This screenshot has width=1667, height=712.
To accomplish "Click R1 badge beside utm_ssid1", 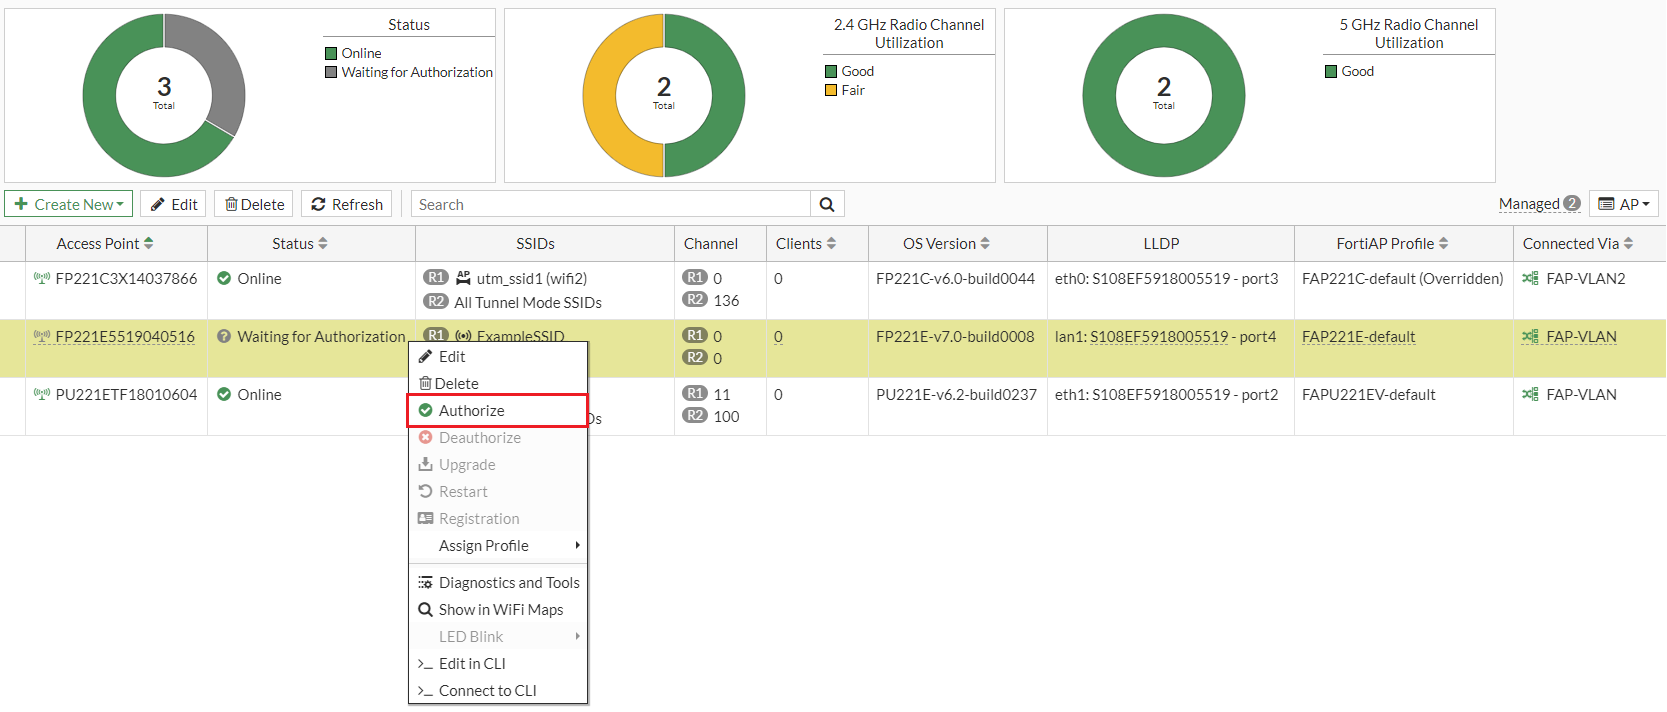I will (436, 277).
